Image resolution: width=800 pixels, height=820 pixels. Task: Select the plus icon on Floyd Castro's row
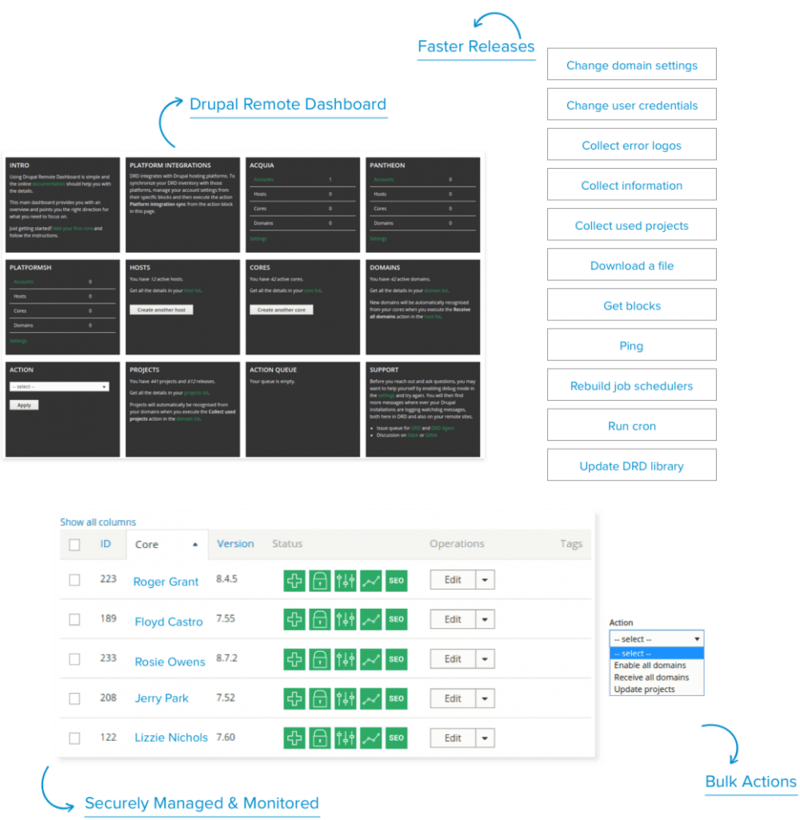tap(294, 619)
